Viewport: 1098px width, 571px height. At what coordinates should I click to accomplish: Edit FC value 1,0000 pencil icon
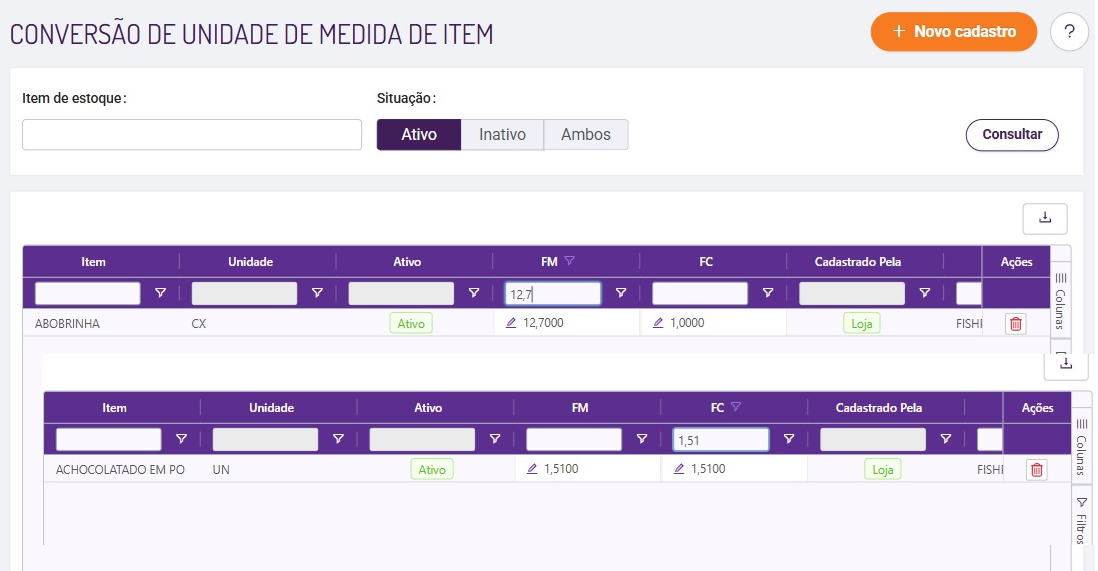click(x=658, y=323)
